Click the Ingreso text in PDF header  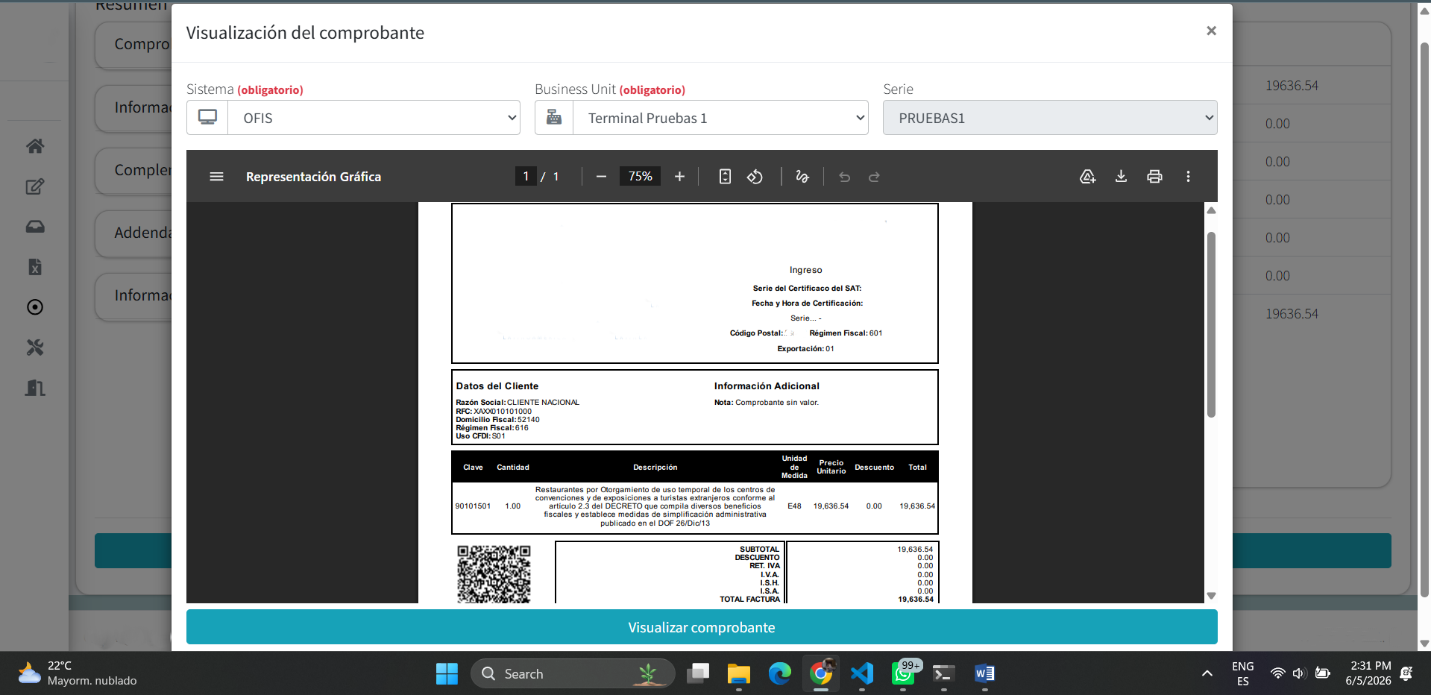pos(805,270)
